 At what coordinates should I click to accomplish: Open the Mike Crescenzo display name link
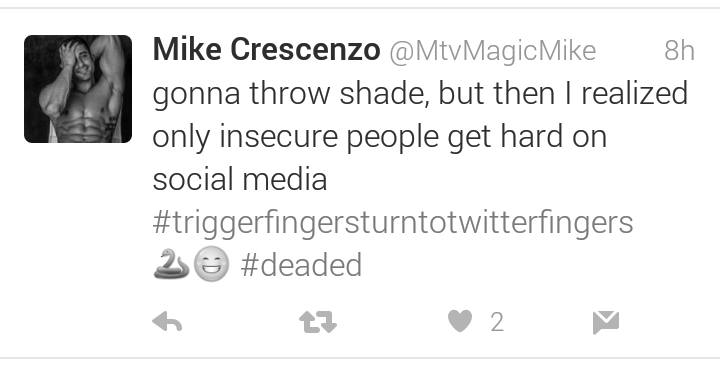[x=266, y=50]
